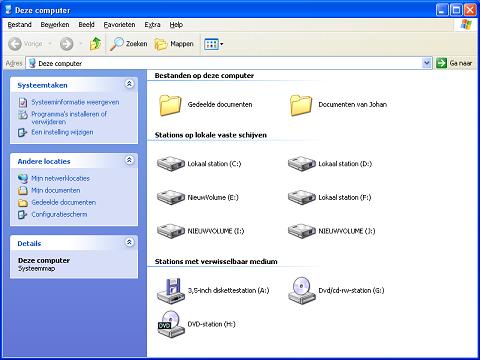Click the Up one folder toolbar icon
This screenshot has width=480, height=360.
coord(96,44)
